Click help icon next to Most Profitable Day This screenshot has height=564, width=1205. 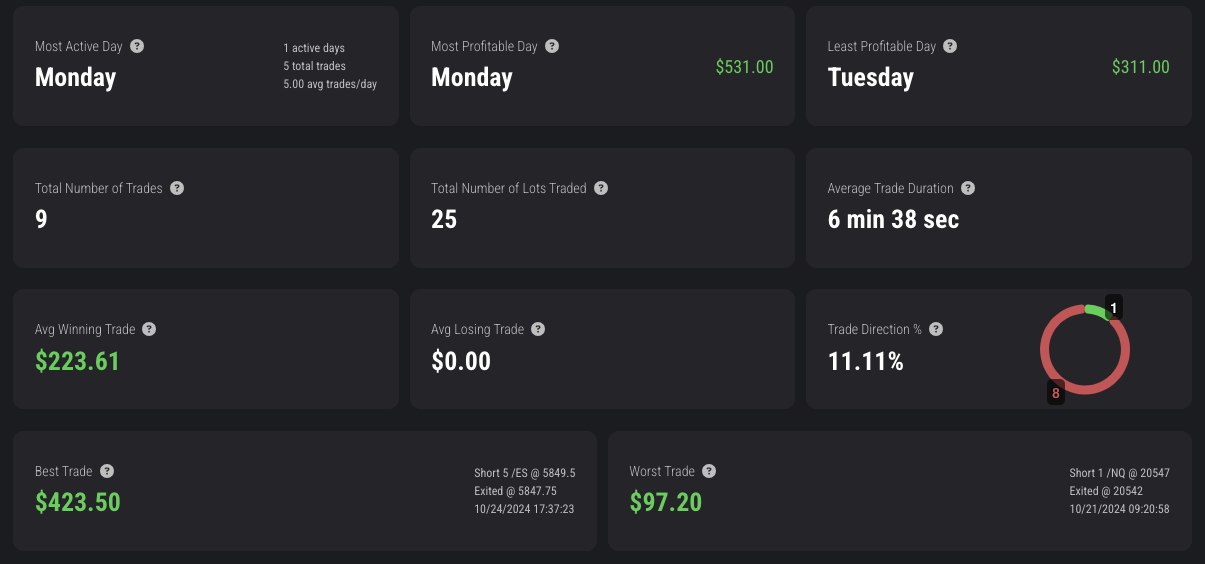tap(552, 46)
